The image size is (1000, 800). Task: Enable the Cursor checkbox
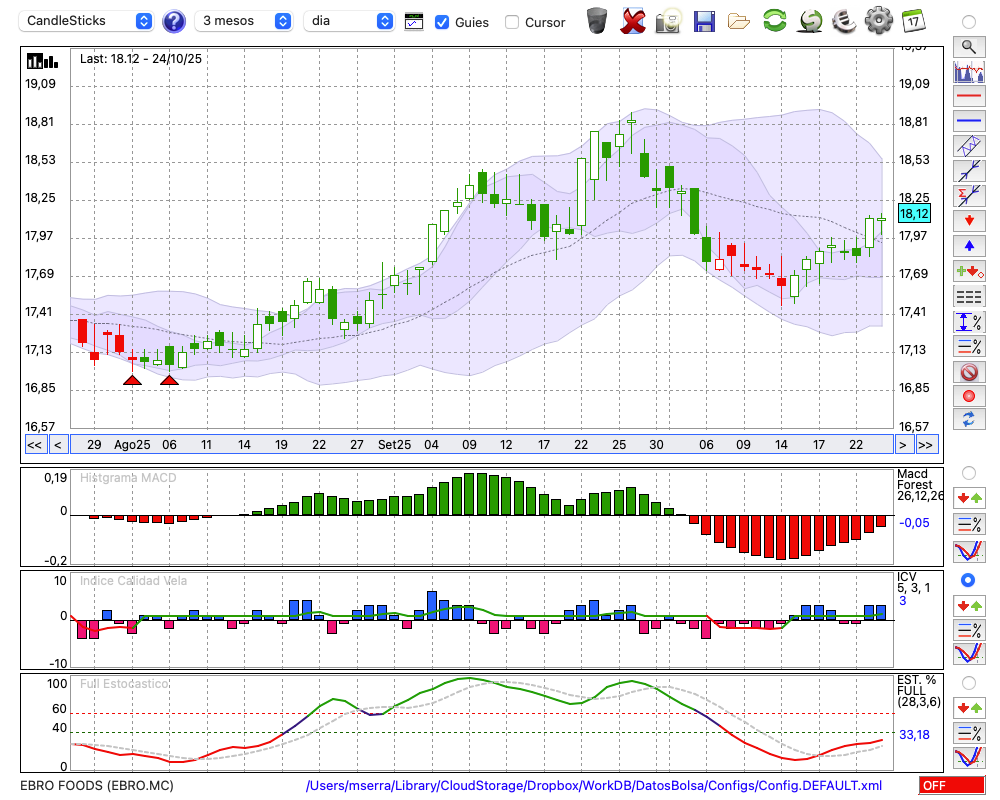[x=512, y=22]
